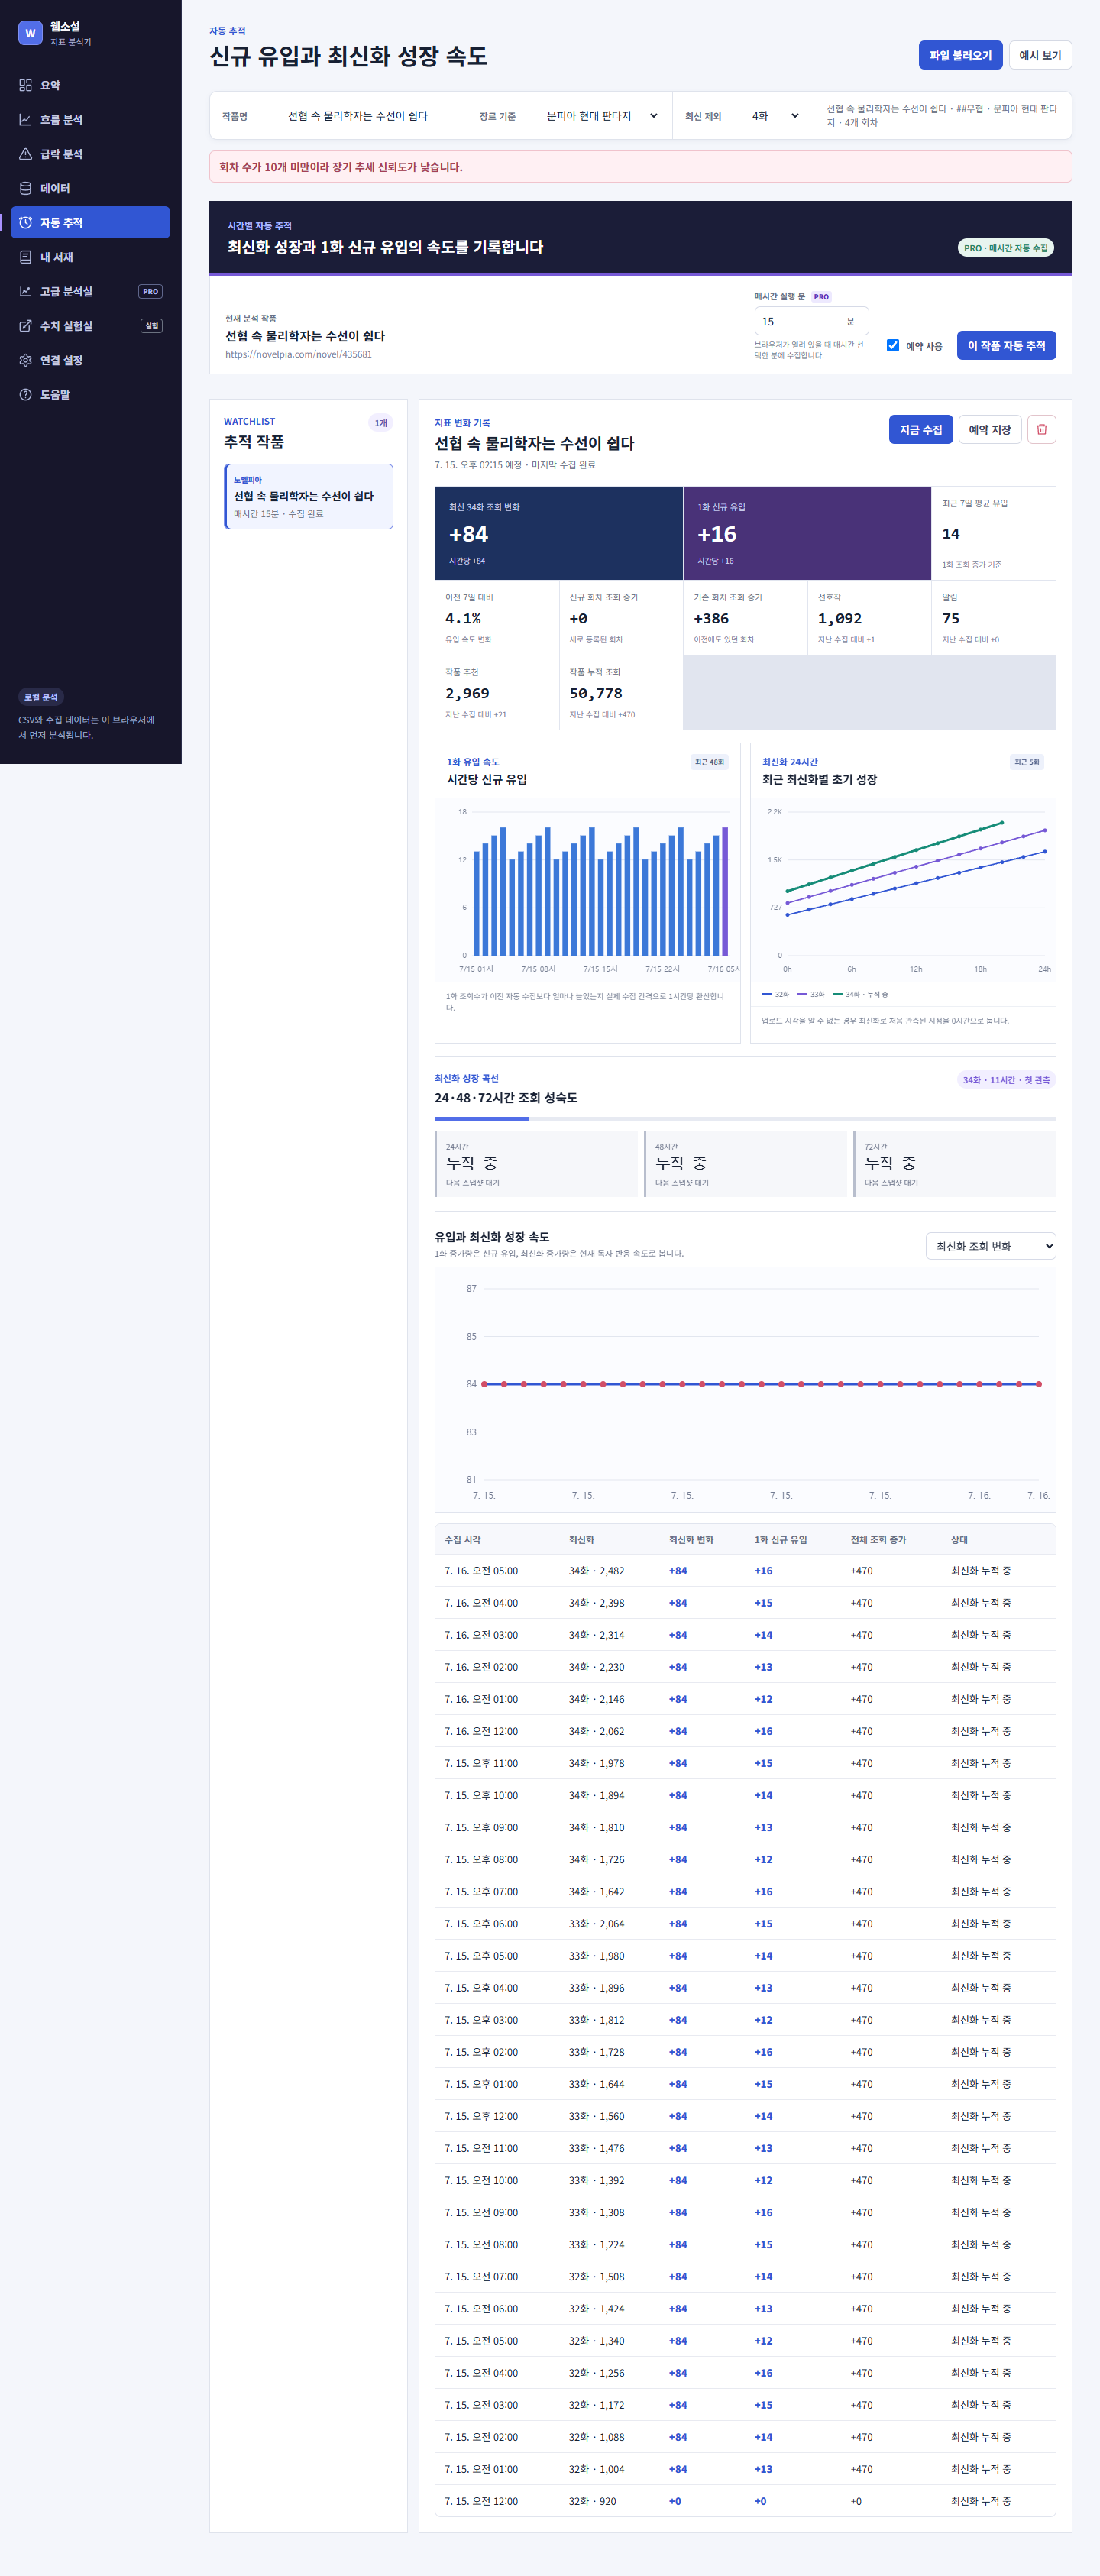Click the 급락 분석 warning triangle icon

(25, 154)
